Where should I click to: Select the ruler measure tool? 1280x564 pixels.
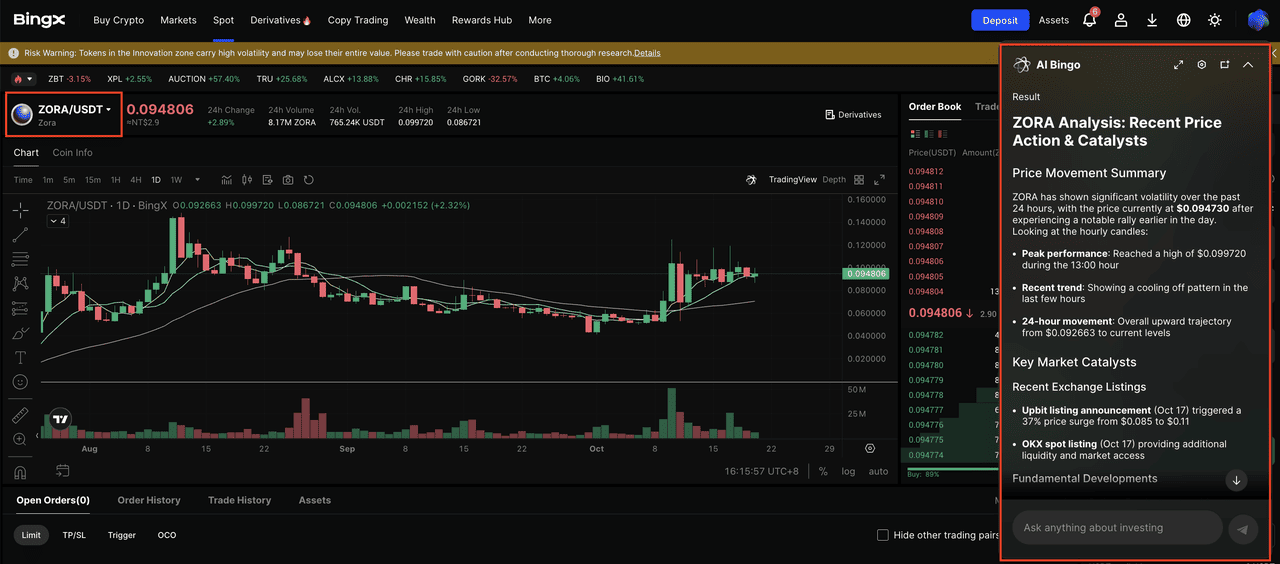(x=20, y=415)
